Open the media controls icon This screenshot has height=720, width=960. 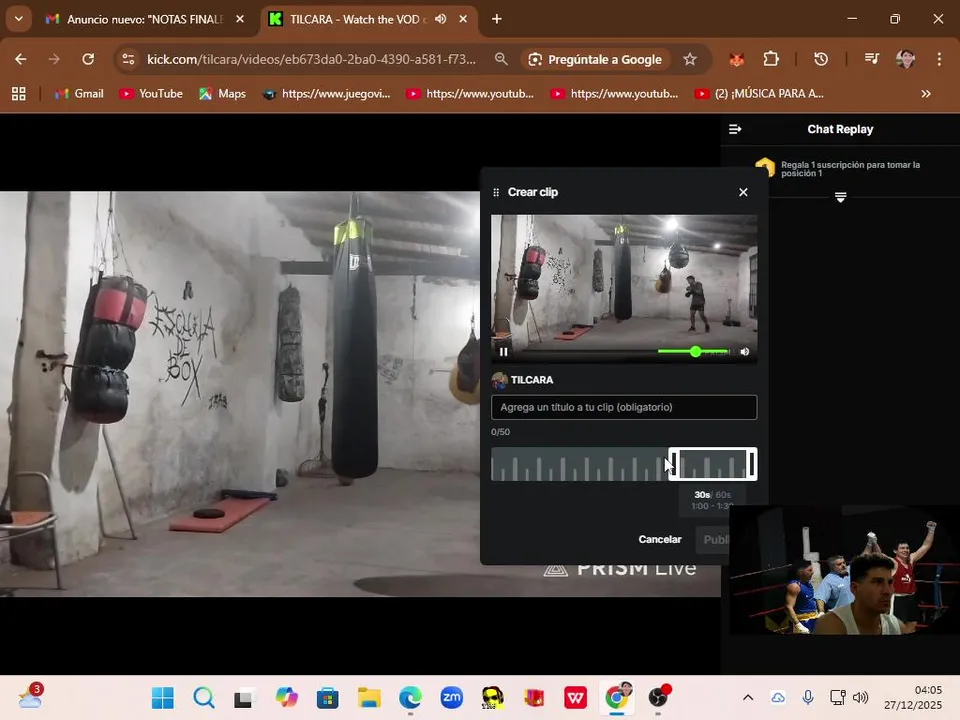(871, 59)
